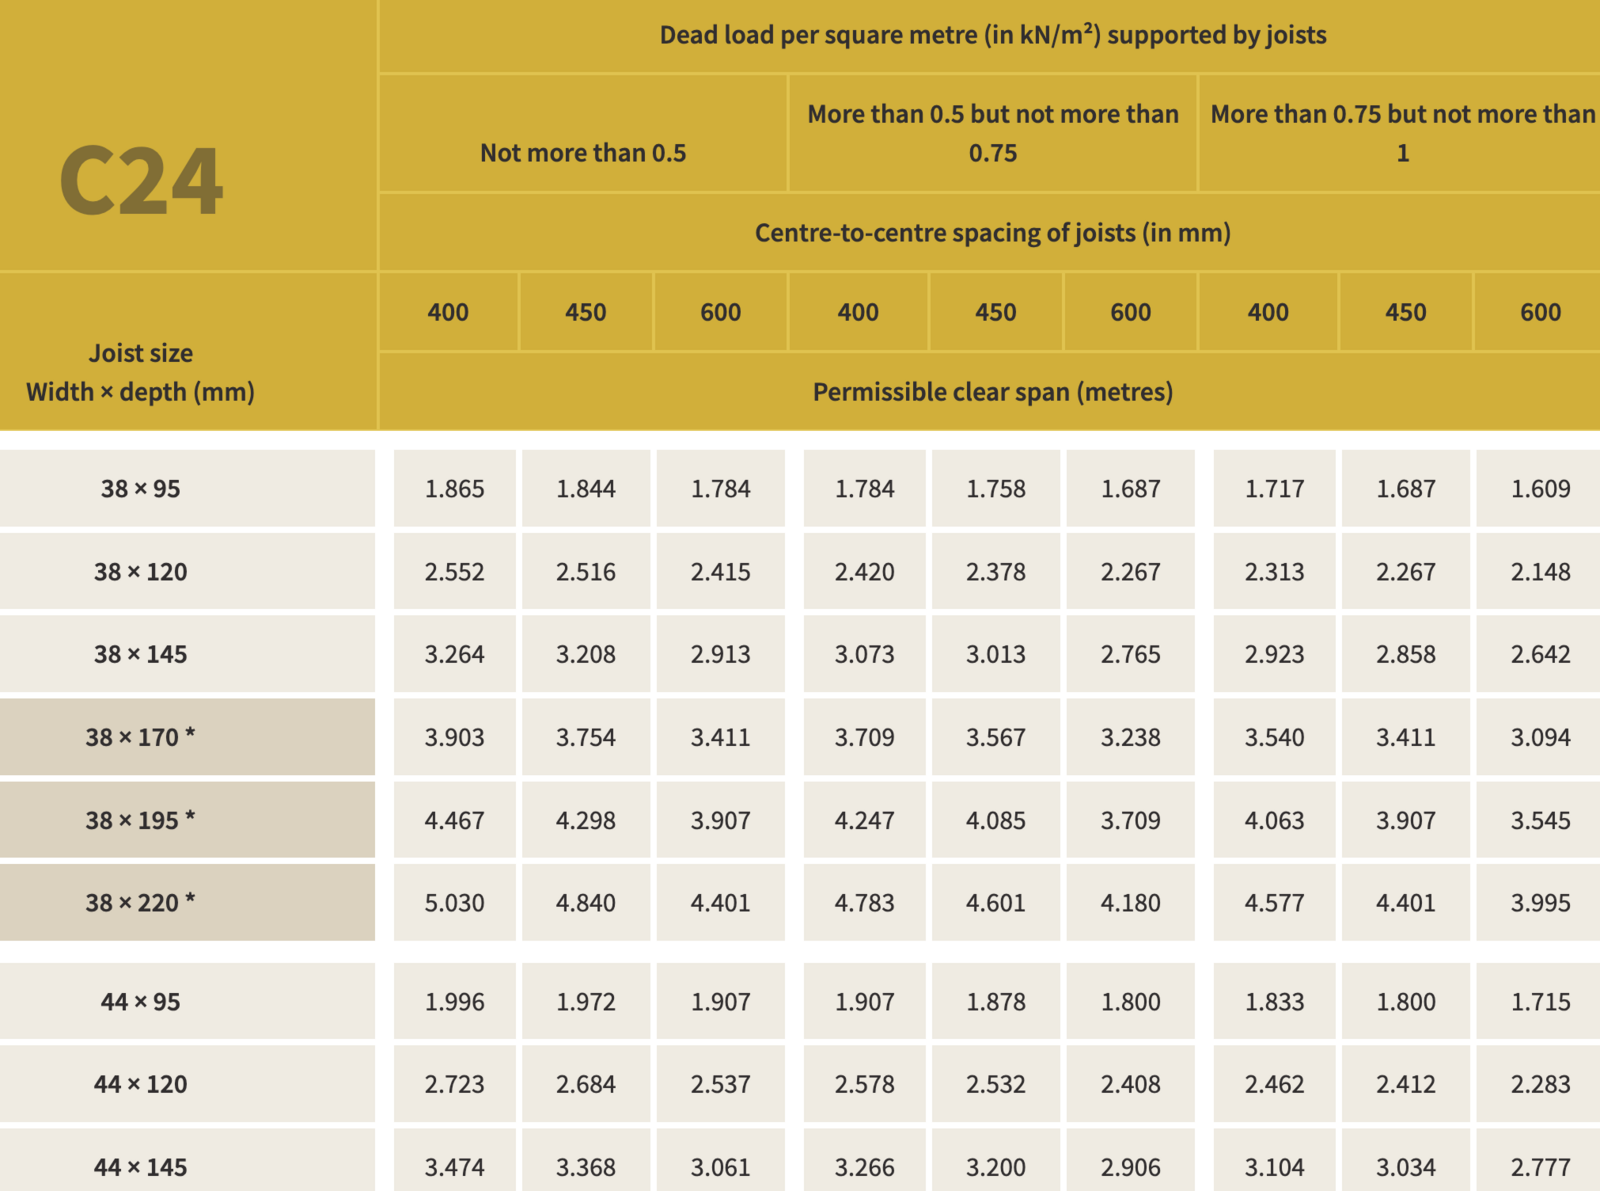Click the 44 × 120 joist row label
Image resolution: width=1600 pixels, height=1191 pixels.
point(141,1084)
